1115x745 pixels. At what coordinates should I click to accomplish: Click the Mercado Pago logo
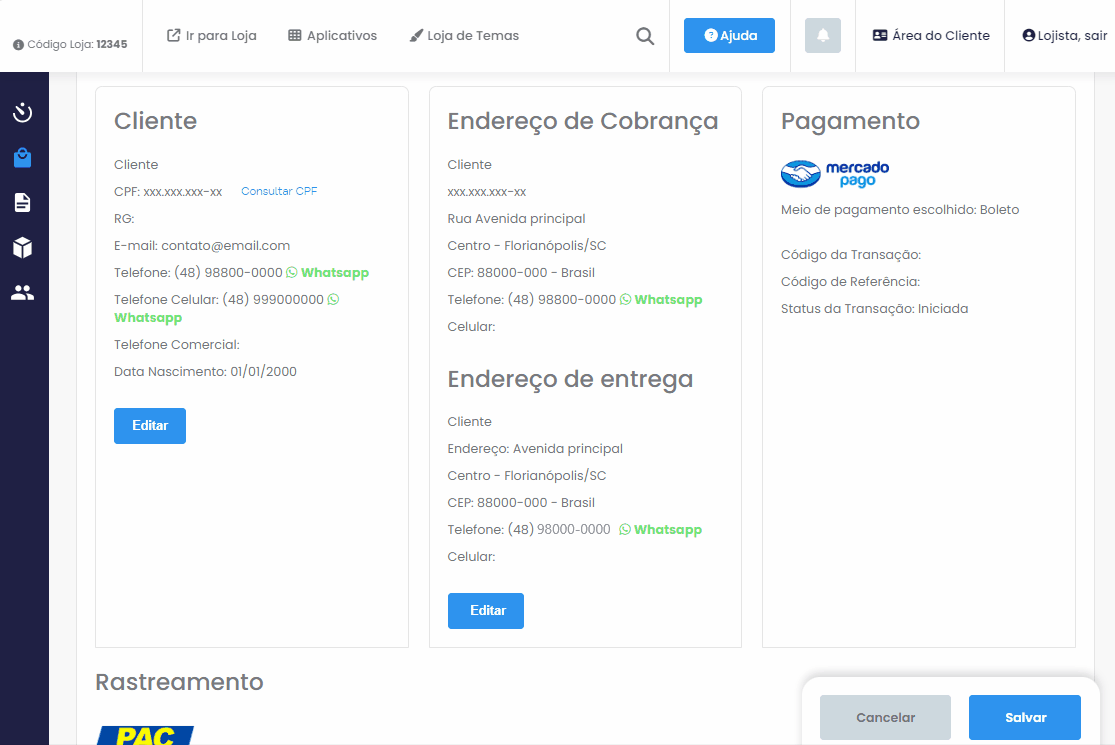click(835, 173)
